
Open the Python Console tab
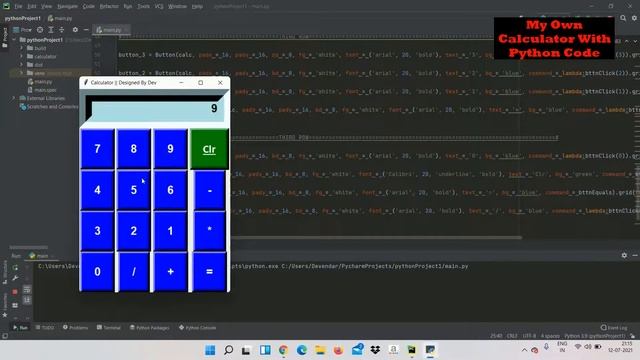pyautogui.click(x=198, y=327)
